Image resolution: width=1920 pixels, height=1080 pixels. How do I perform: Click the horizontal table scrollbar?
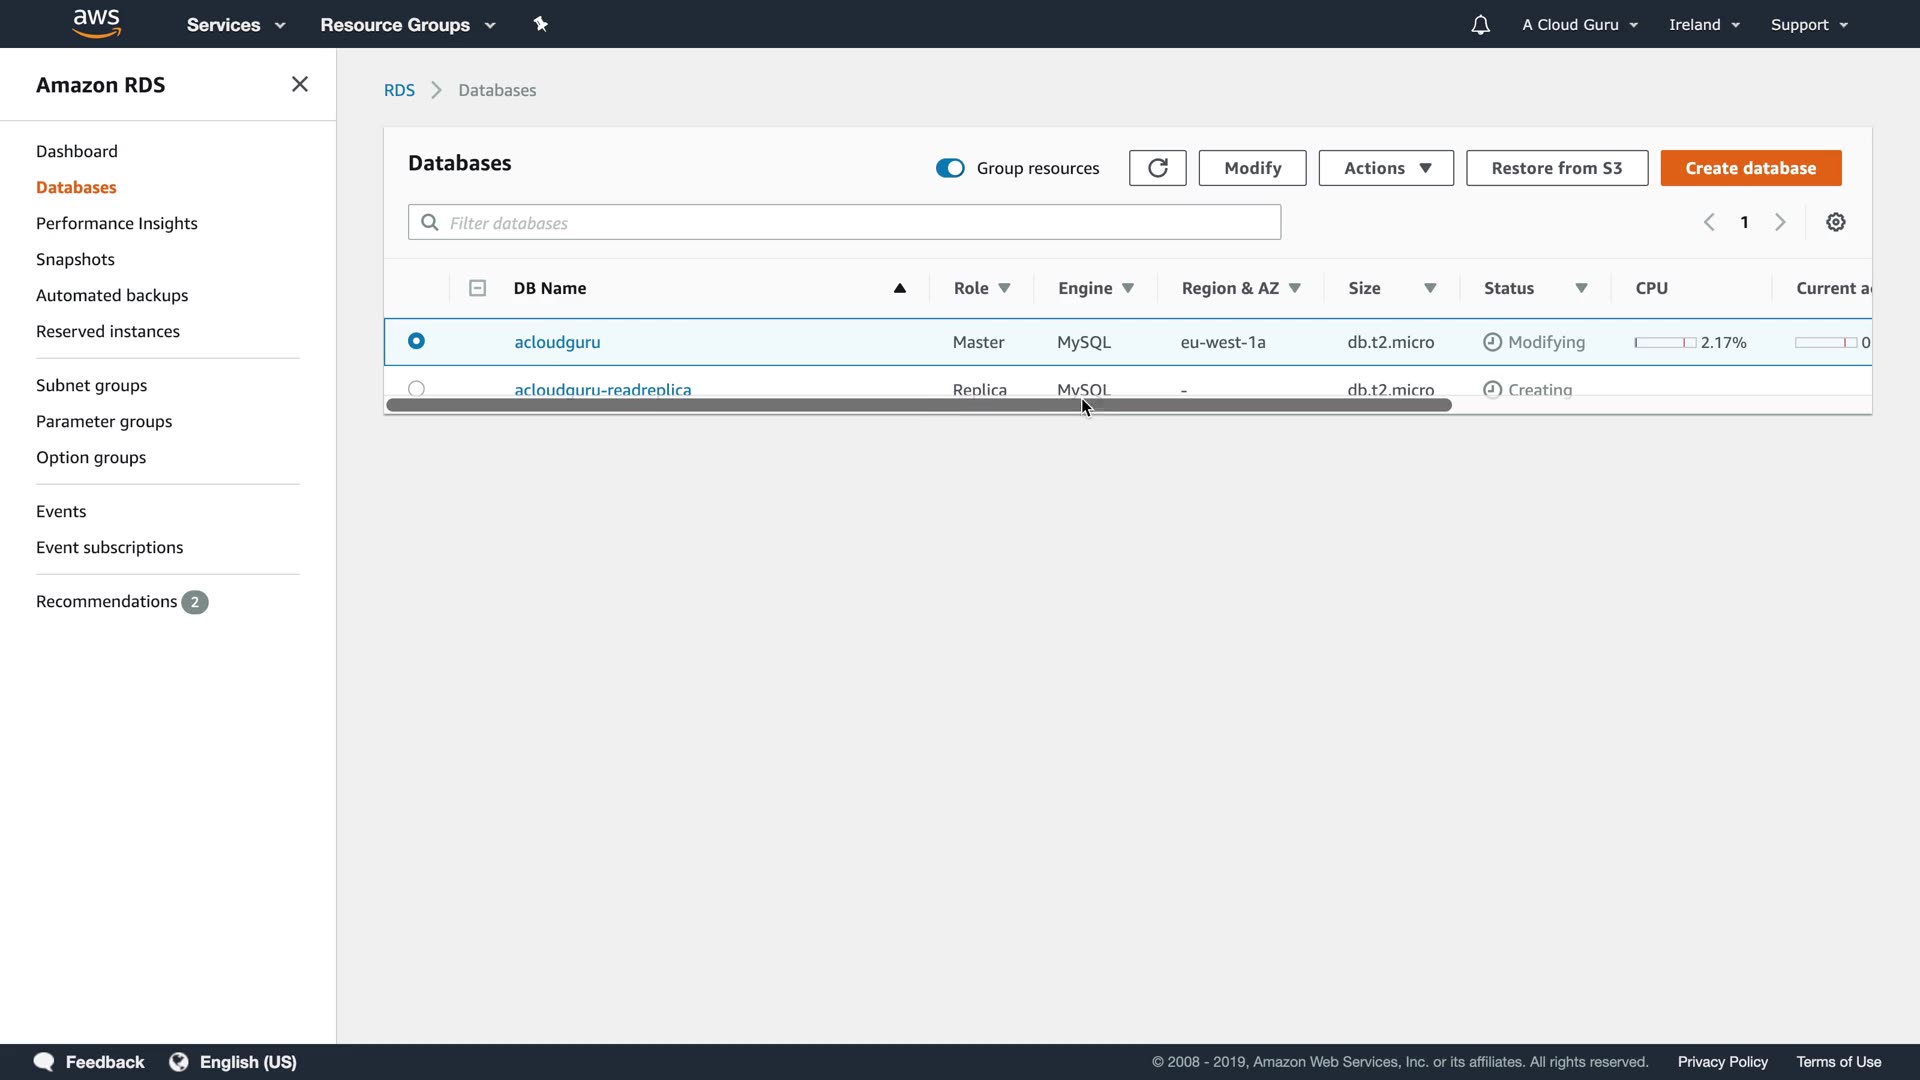pyautogui.click(x=917, y=405)
